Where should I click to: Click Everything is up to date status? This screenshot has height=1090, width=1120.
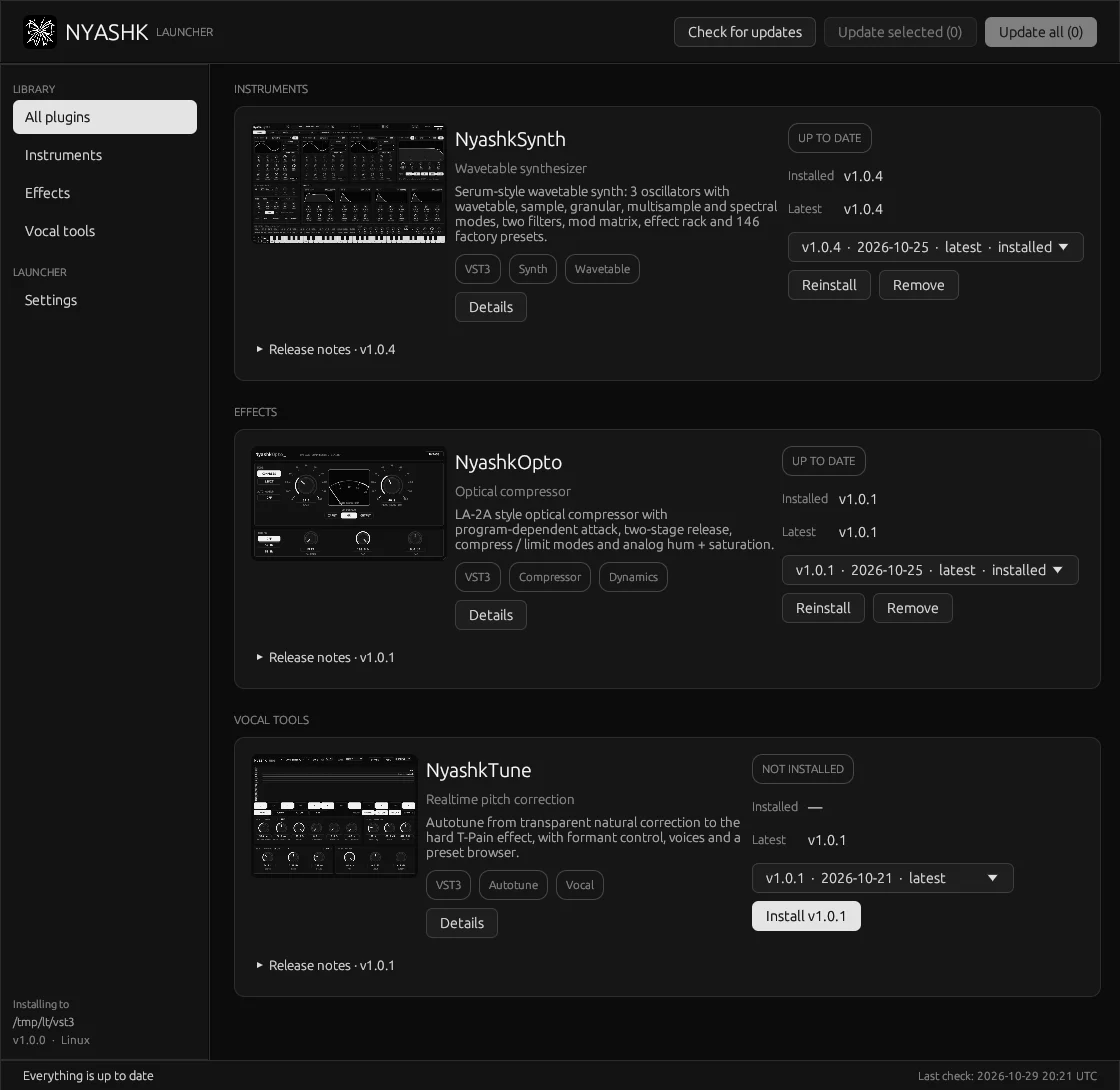point(88,1076)
